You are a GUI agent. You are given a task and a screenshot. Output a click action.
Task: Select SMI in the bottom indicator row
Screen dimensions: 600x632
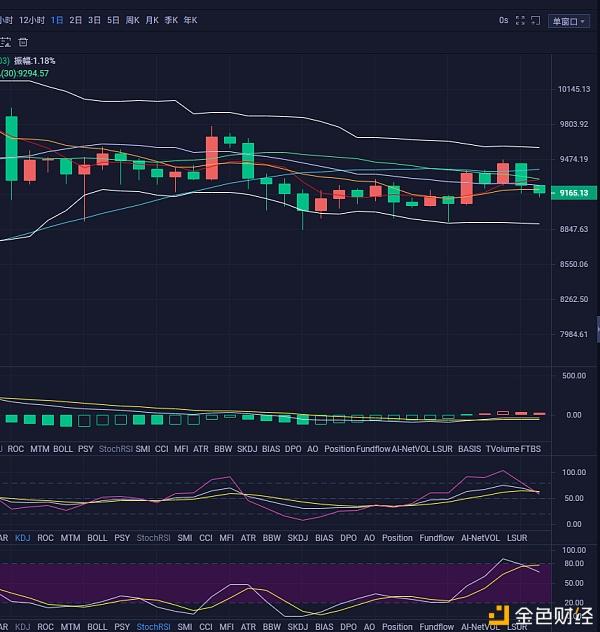click(185, 627)
